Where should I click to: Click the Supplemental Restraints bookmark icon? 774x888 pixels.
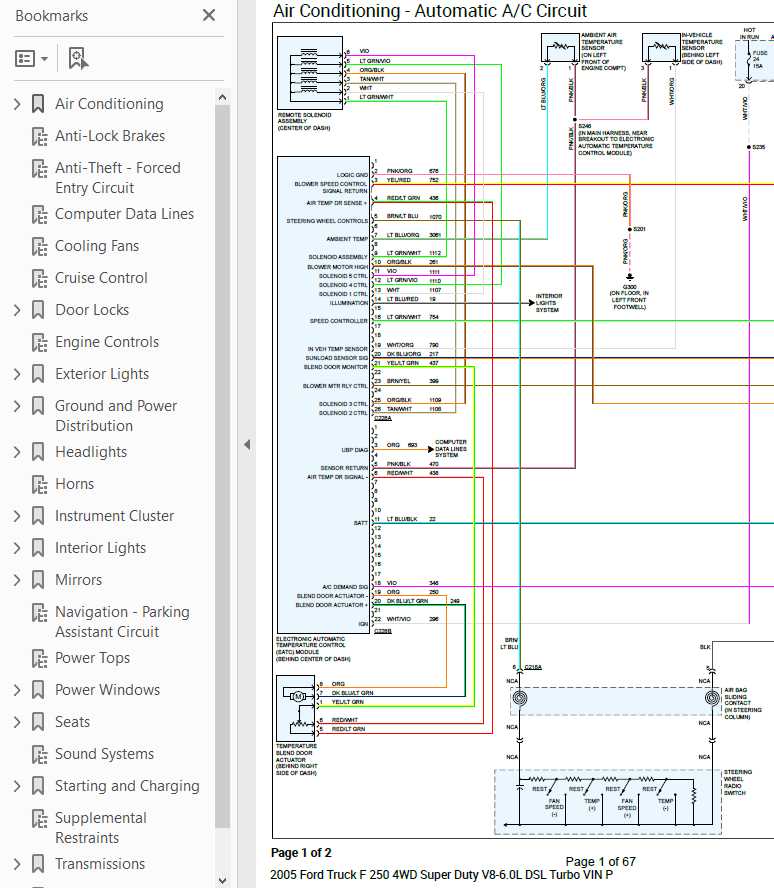(39, 818)
